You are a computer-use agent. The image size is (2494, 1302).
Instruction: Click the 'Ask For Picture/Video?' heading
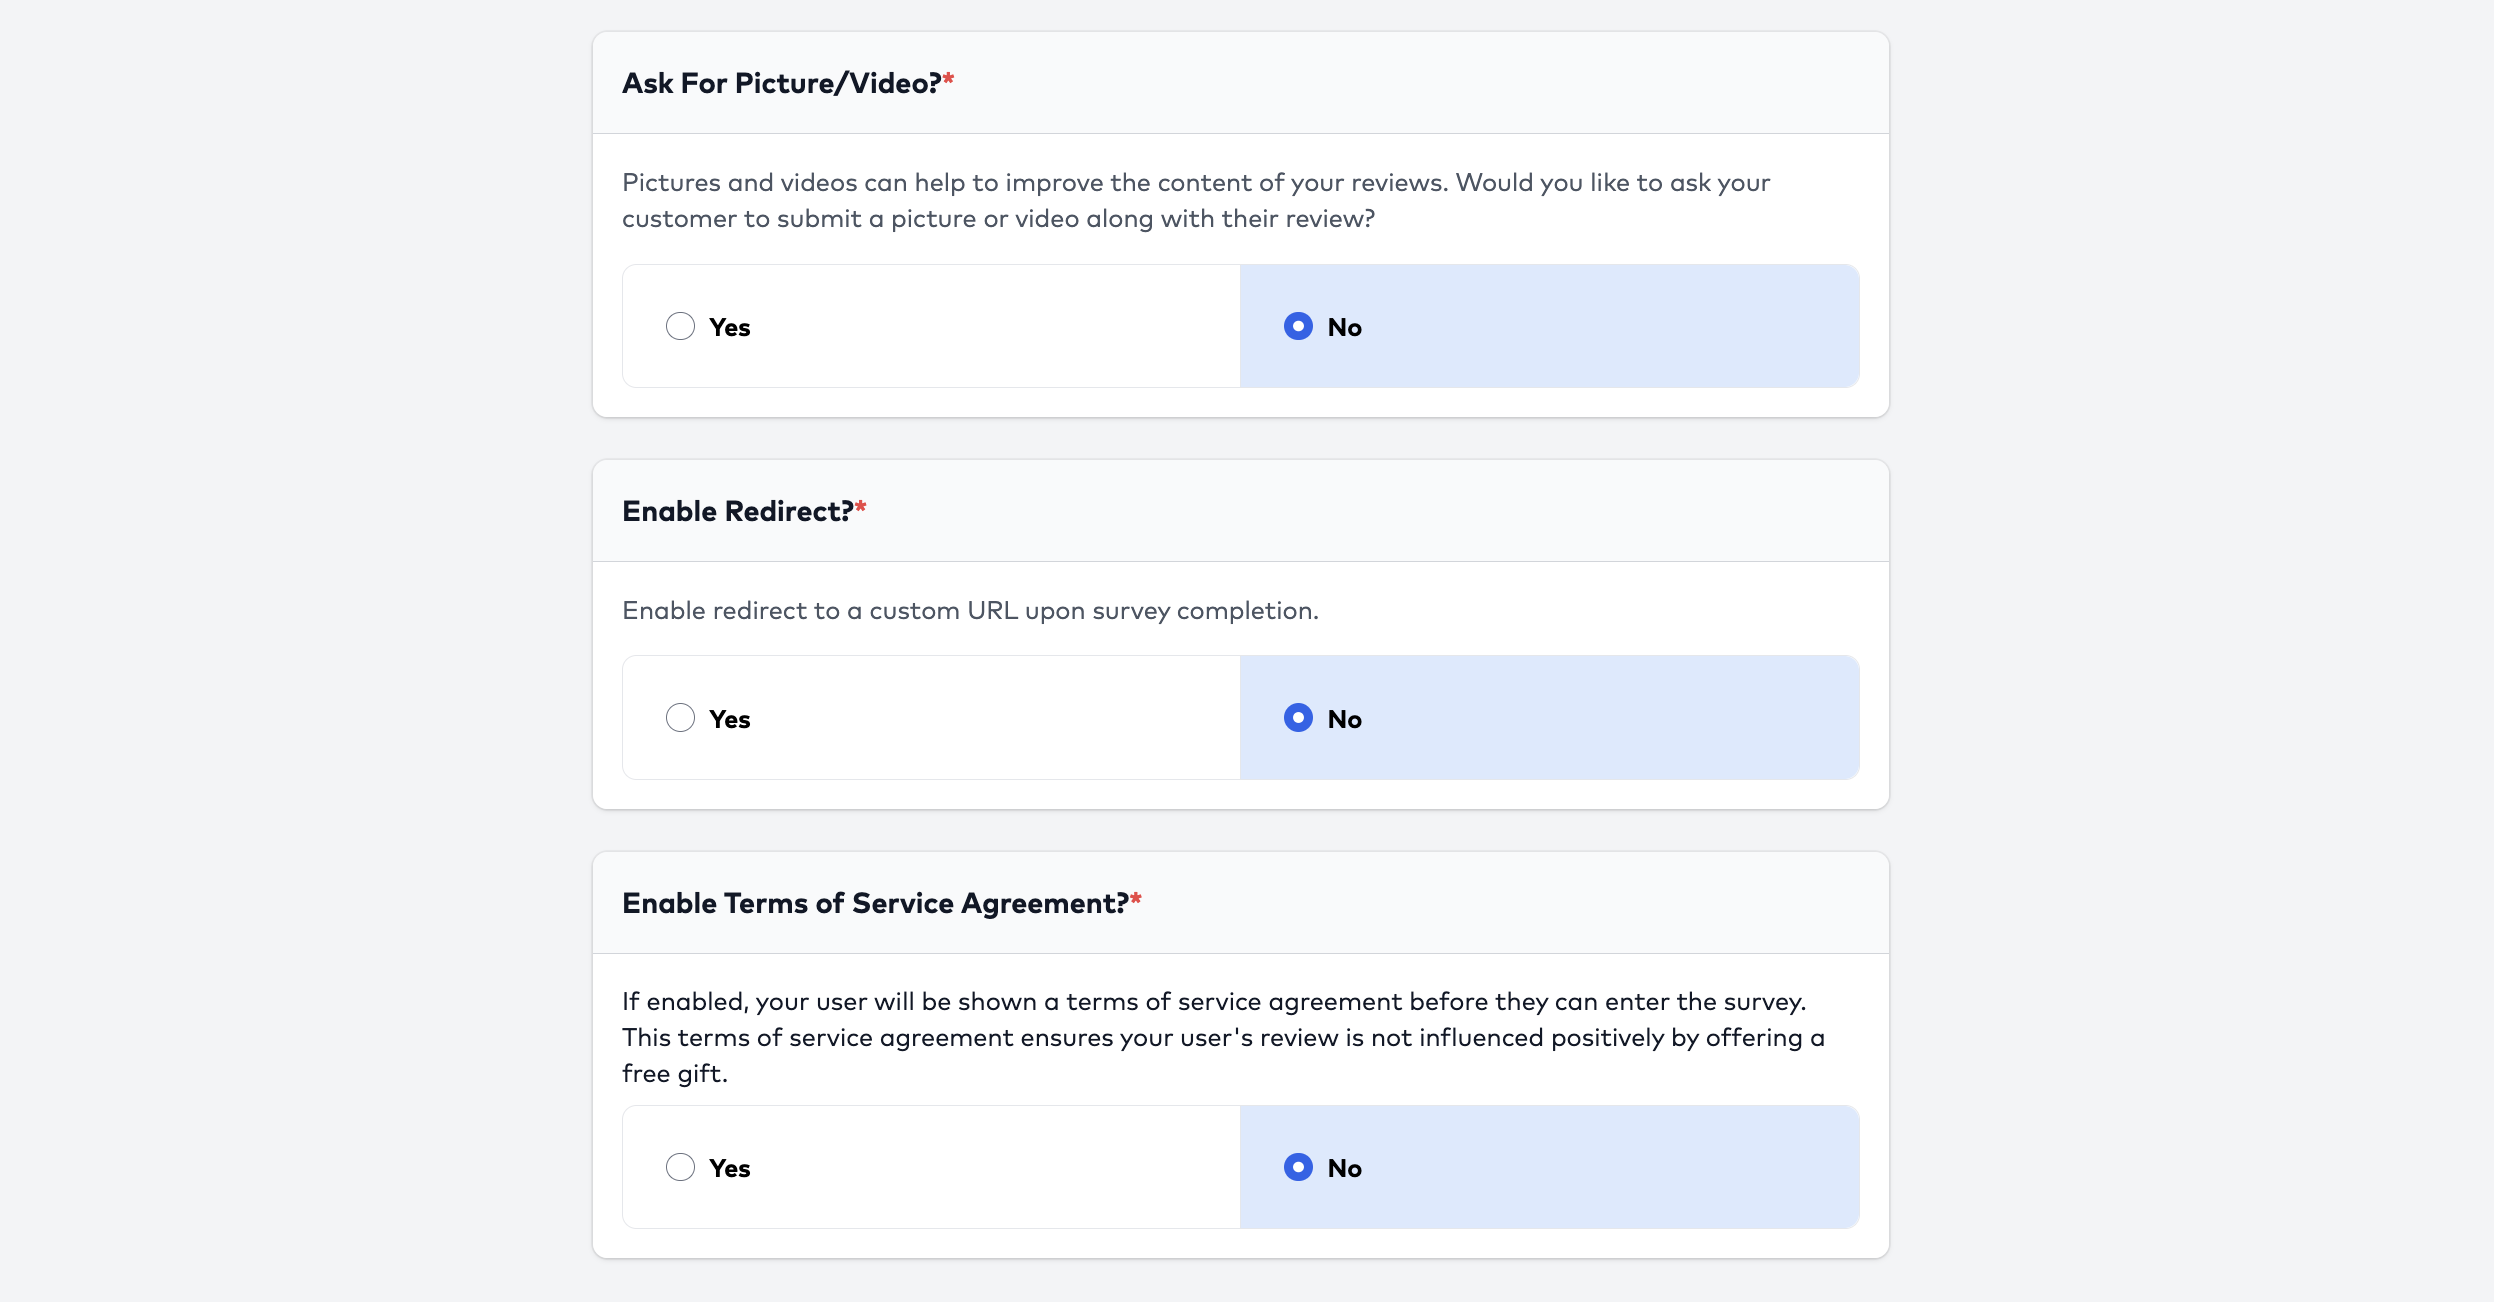point(781,83)
